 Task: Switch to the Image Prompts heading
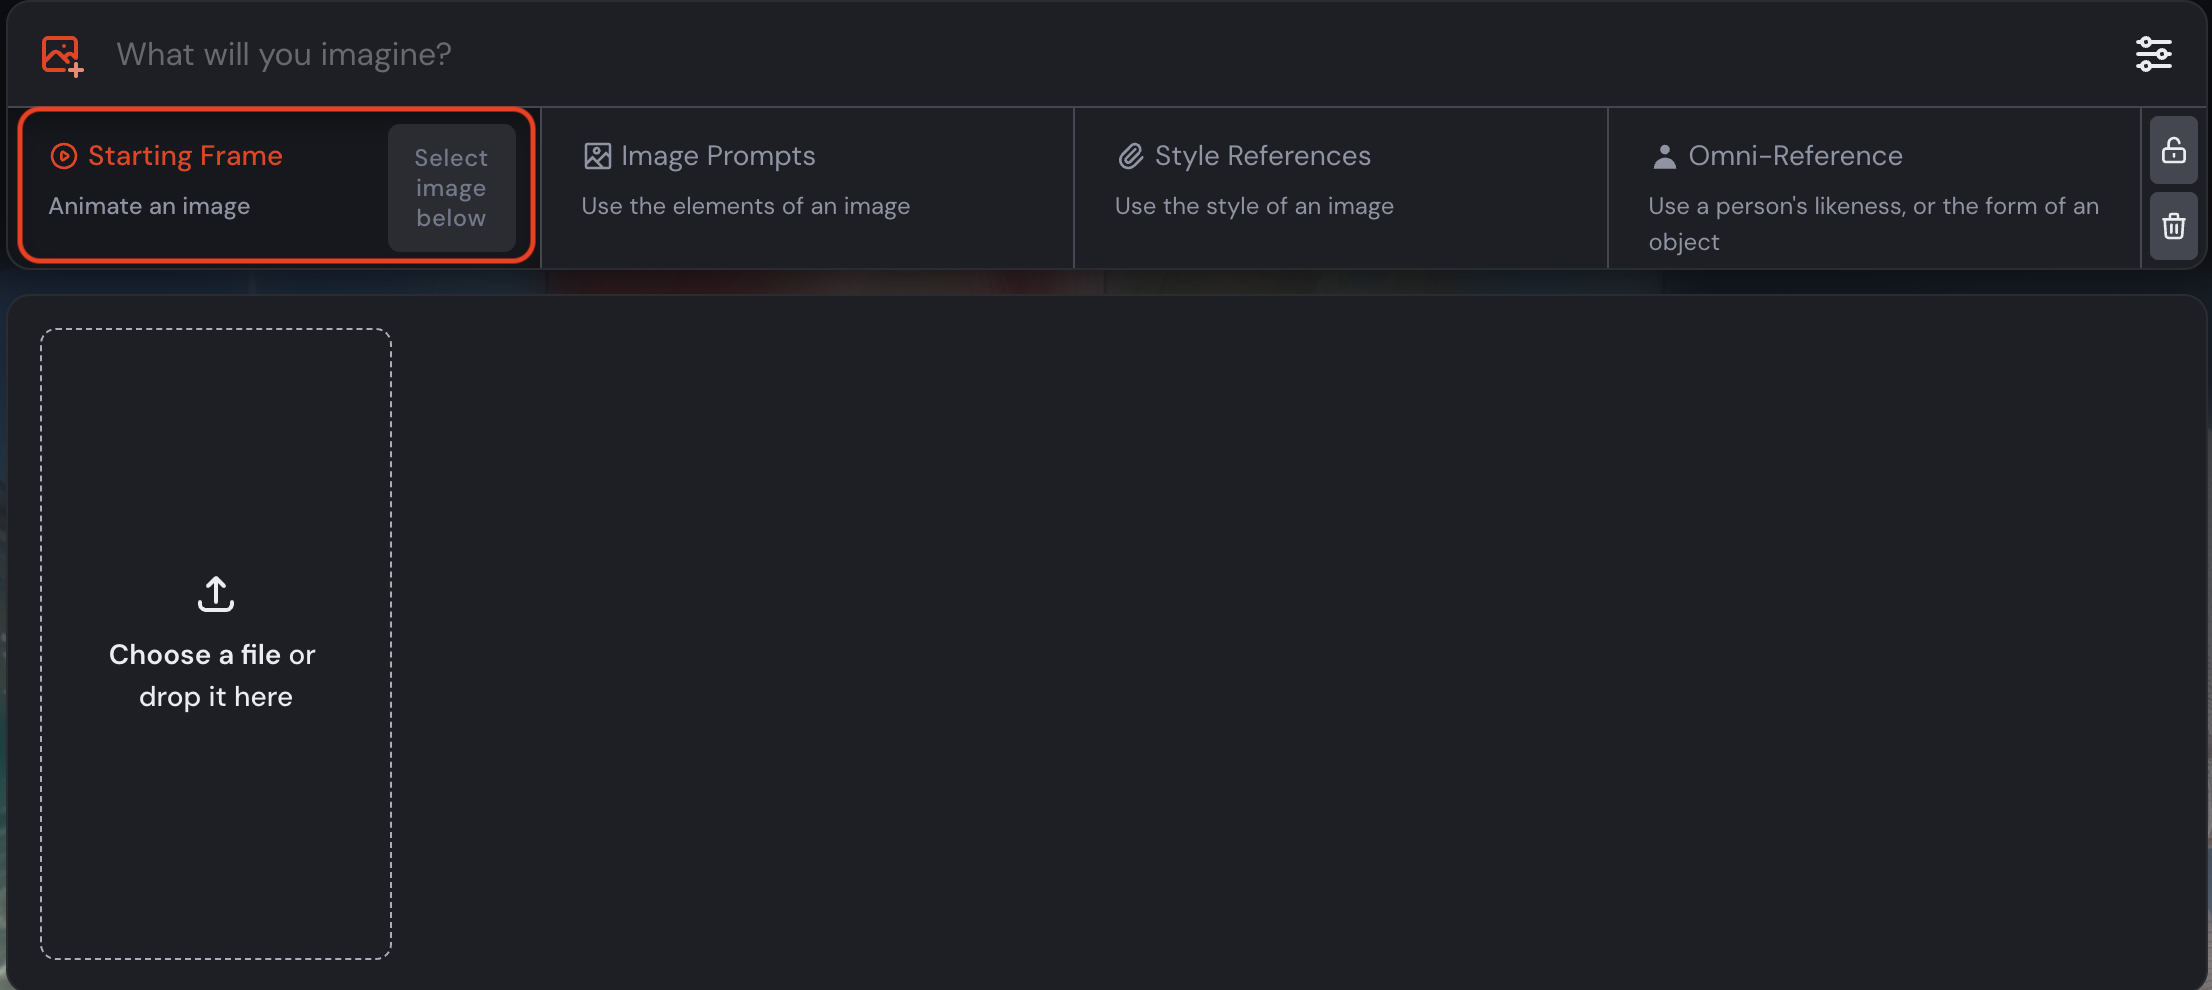click(x=718, y=156)
